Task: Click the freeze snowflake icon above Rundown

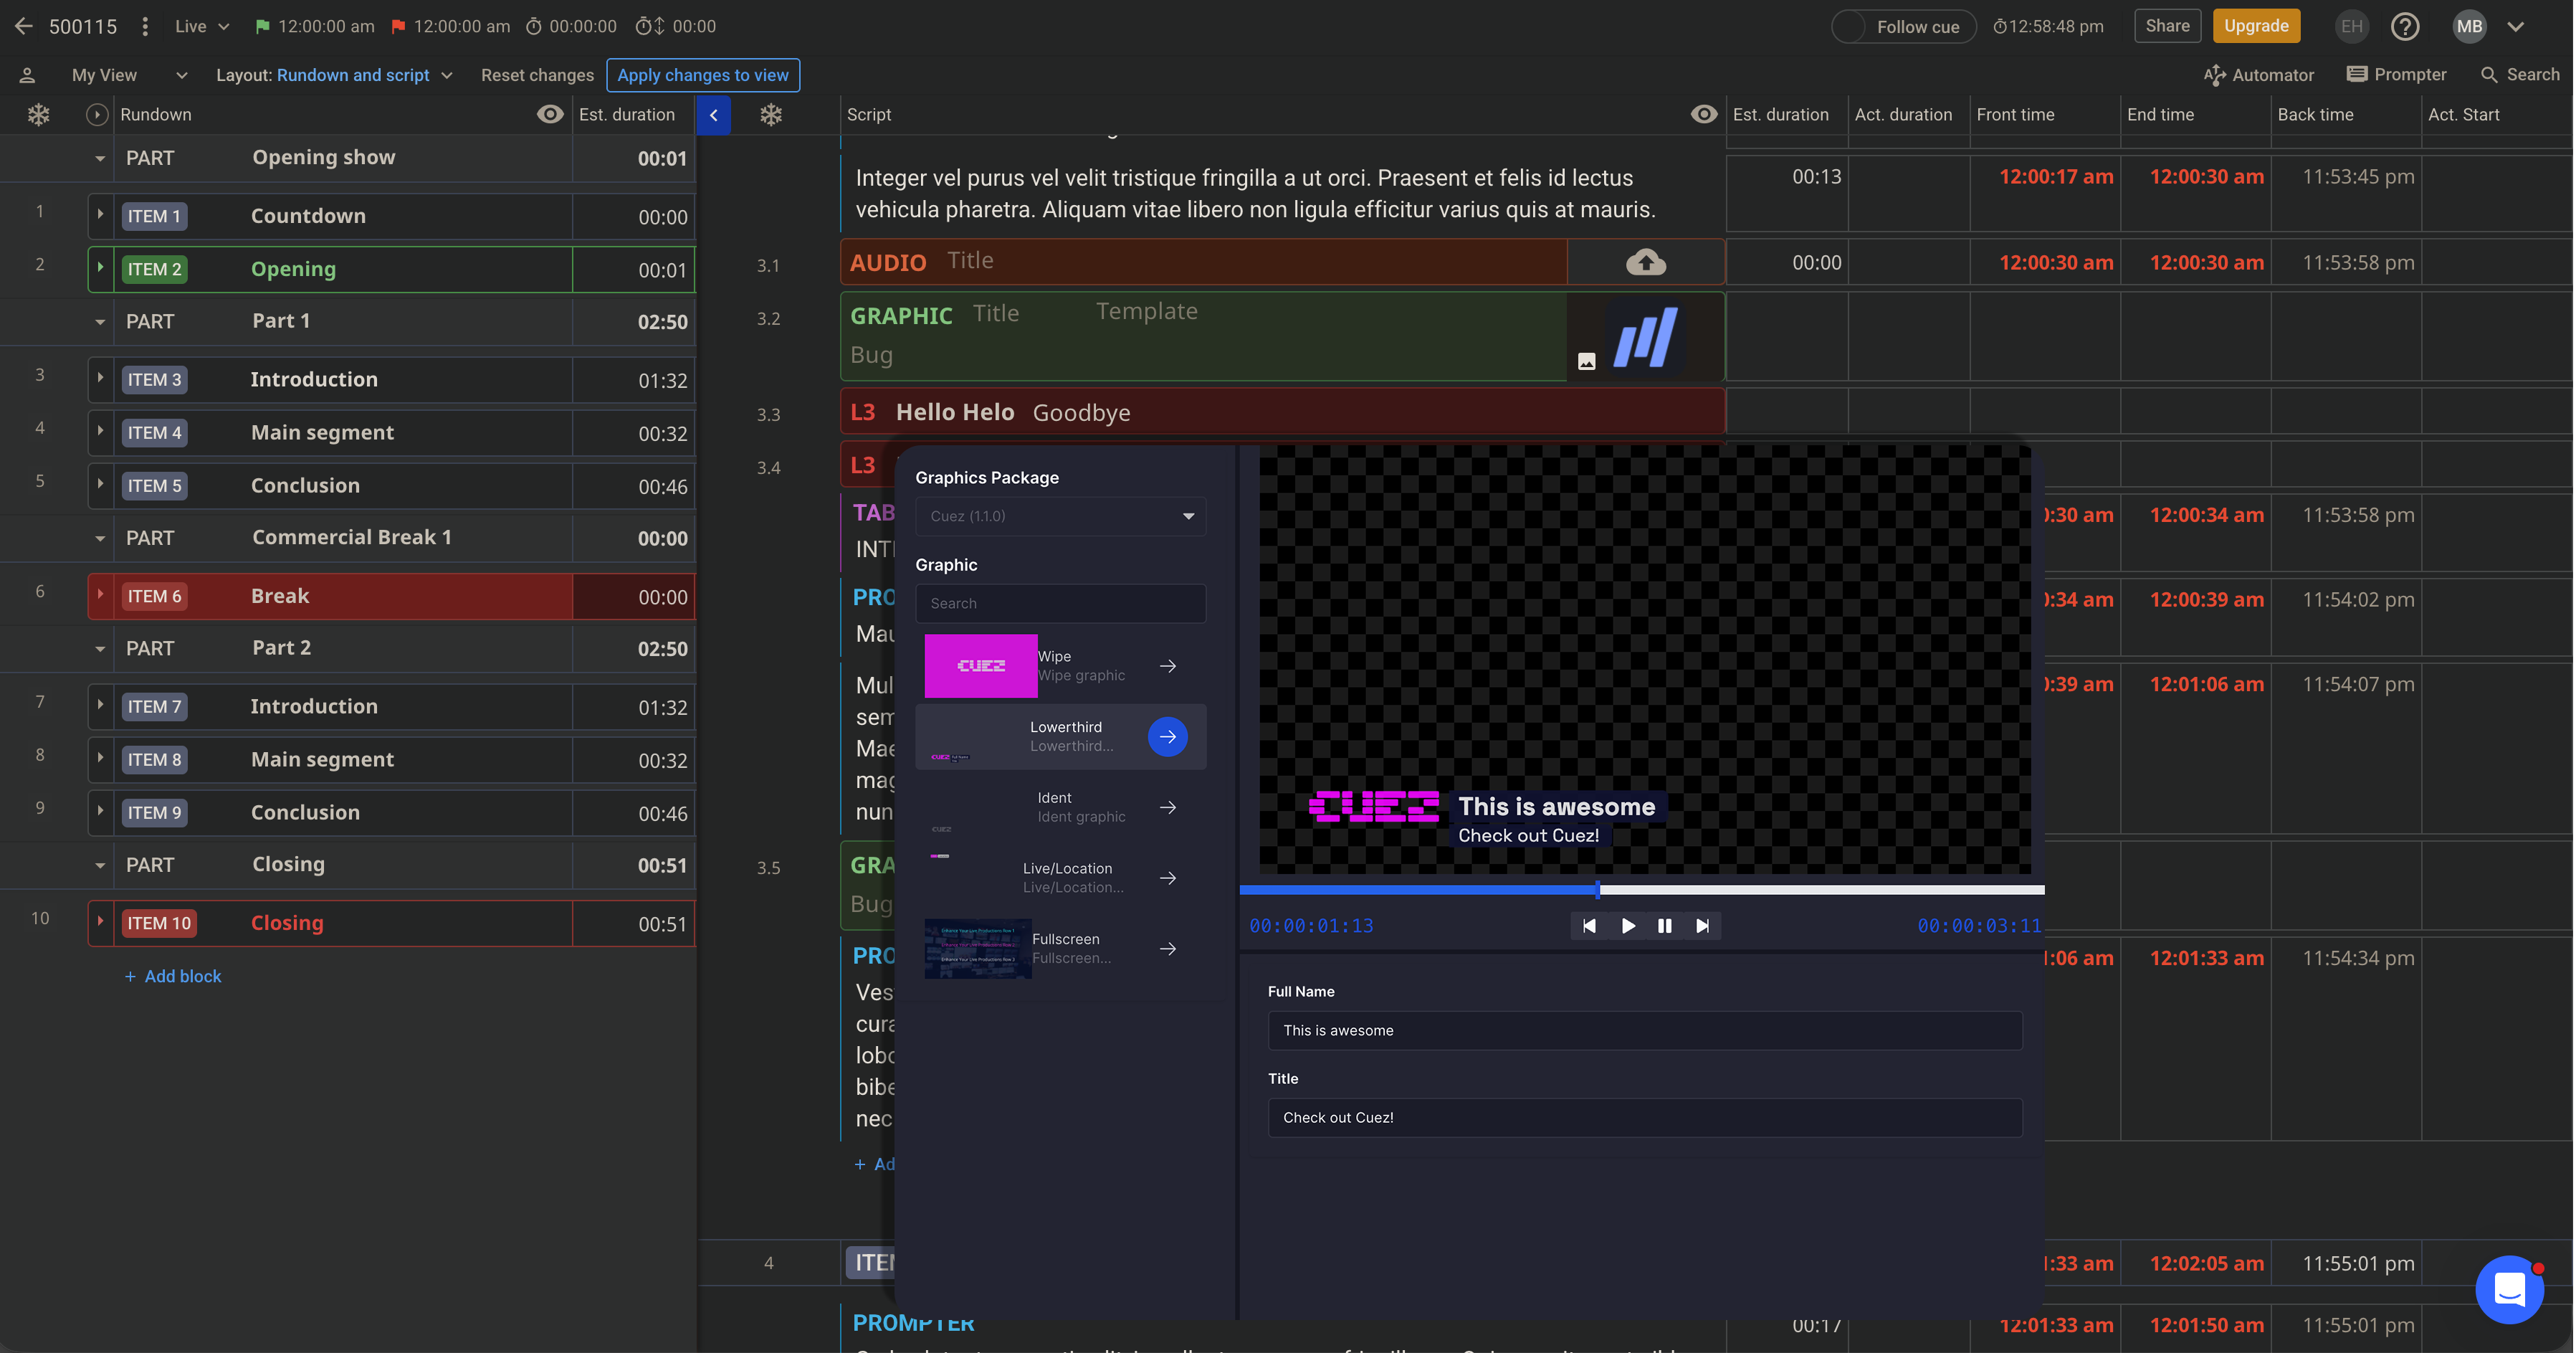Action: [38, 115]
